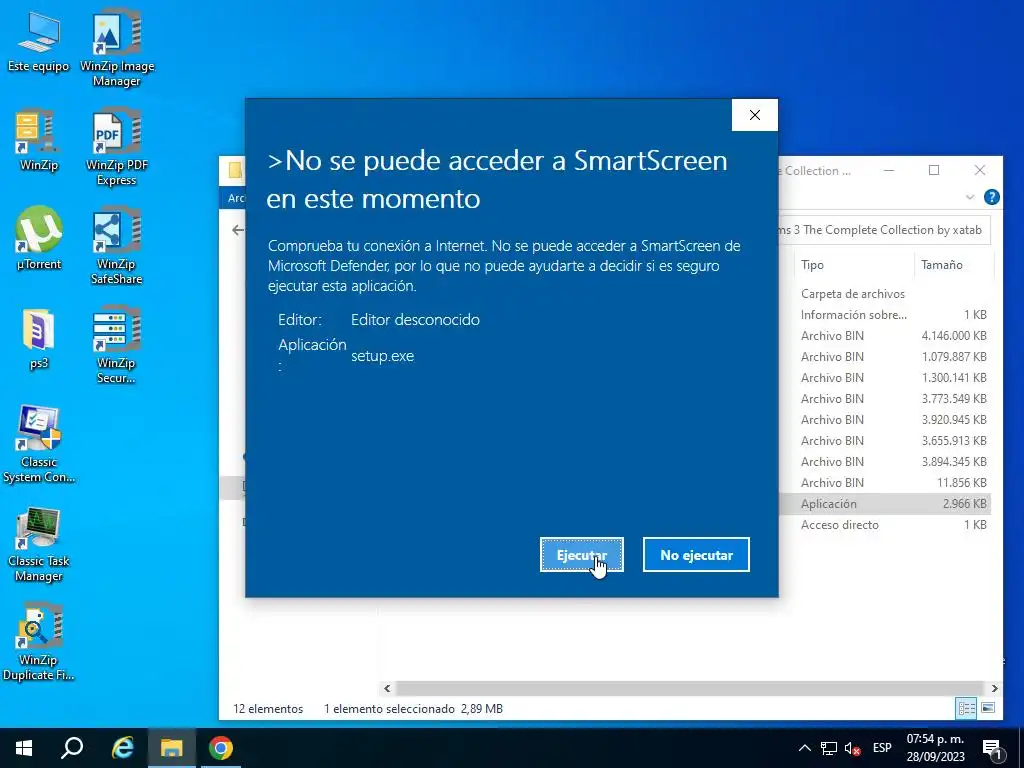Click the No ejecutar button
1024x768 pixels.
coord(696,555)
